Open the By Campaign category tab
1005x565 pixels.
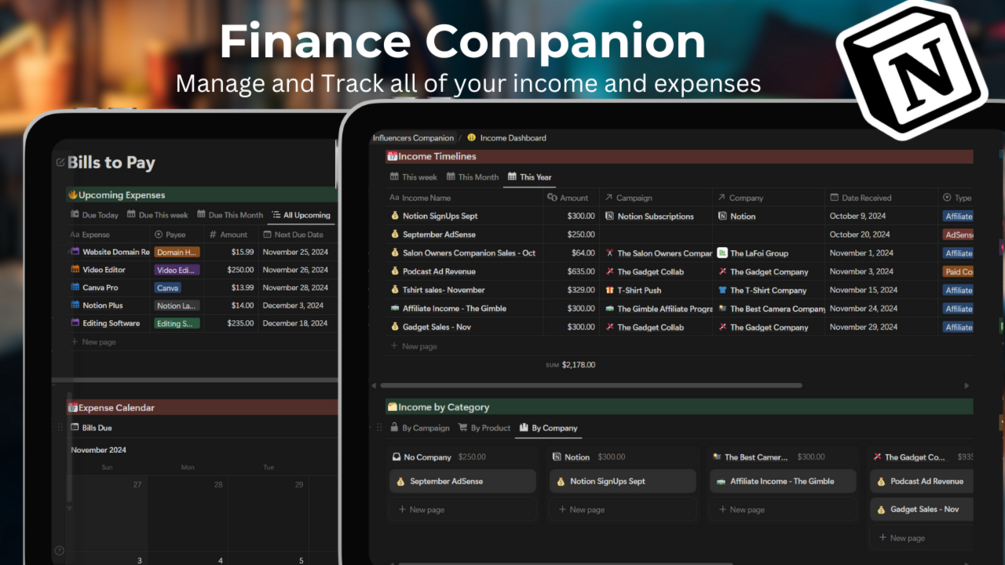pyautogui.click(x=420, y=428)
